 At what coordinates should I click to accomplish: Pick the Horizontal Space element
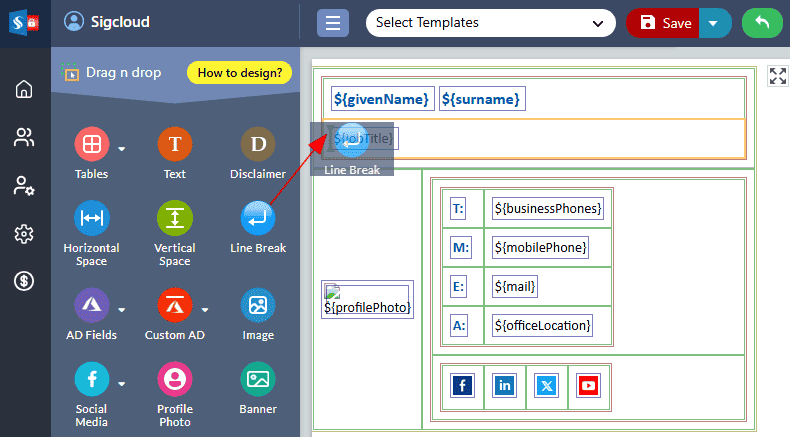(x=91, y=218)
